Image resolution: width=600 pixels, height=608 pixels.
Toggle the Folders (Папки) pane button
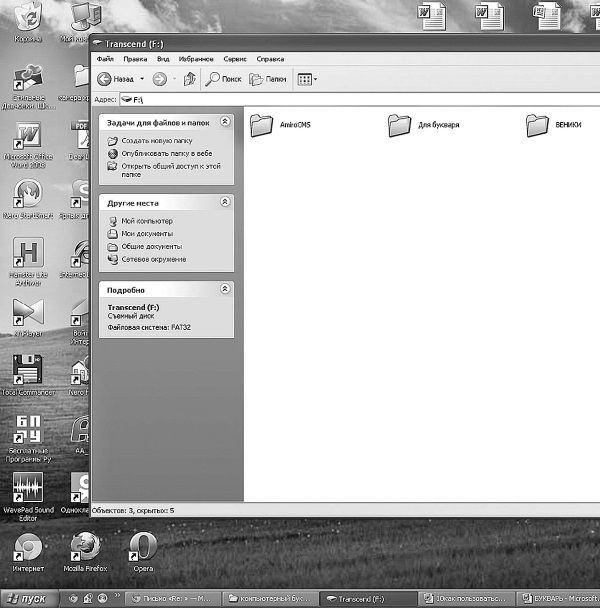[270, 78]
